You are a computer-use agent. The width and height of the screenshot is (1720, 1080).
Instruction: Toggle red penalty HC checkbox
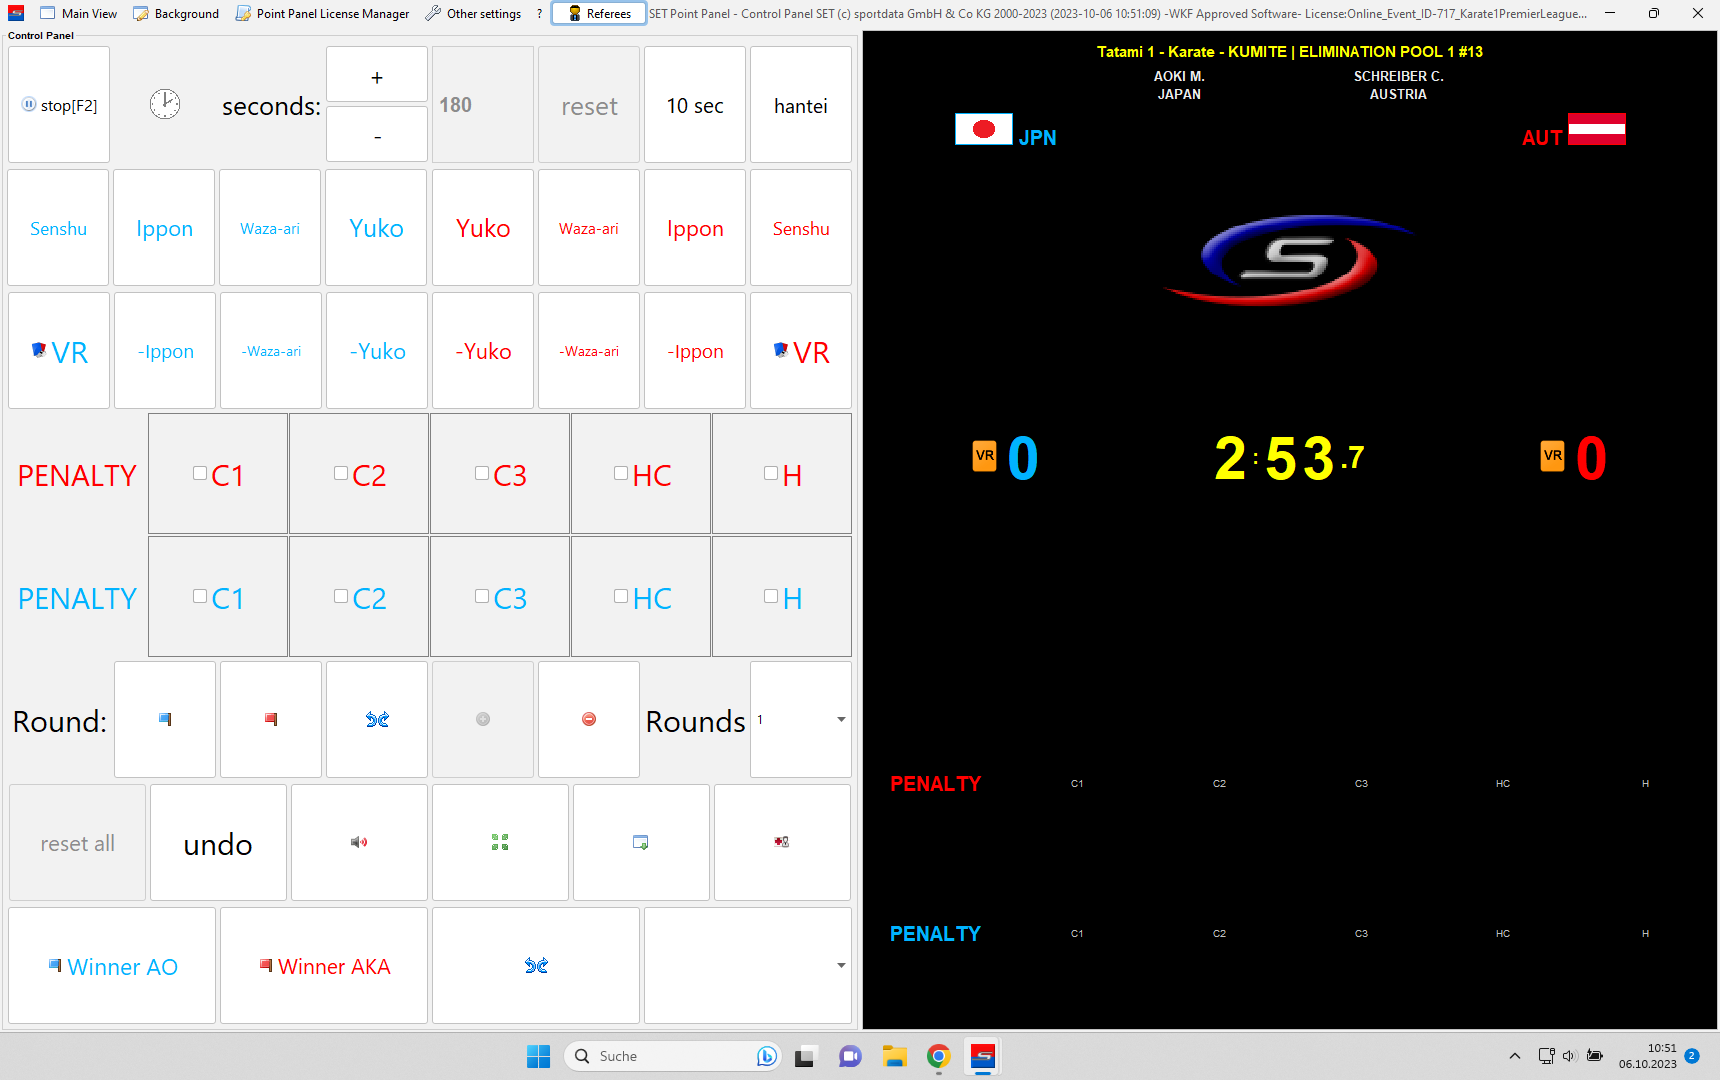621,474
